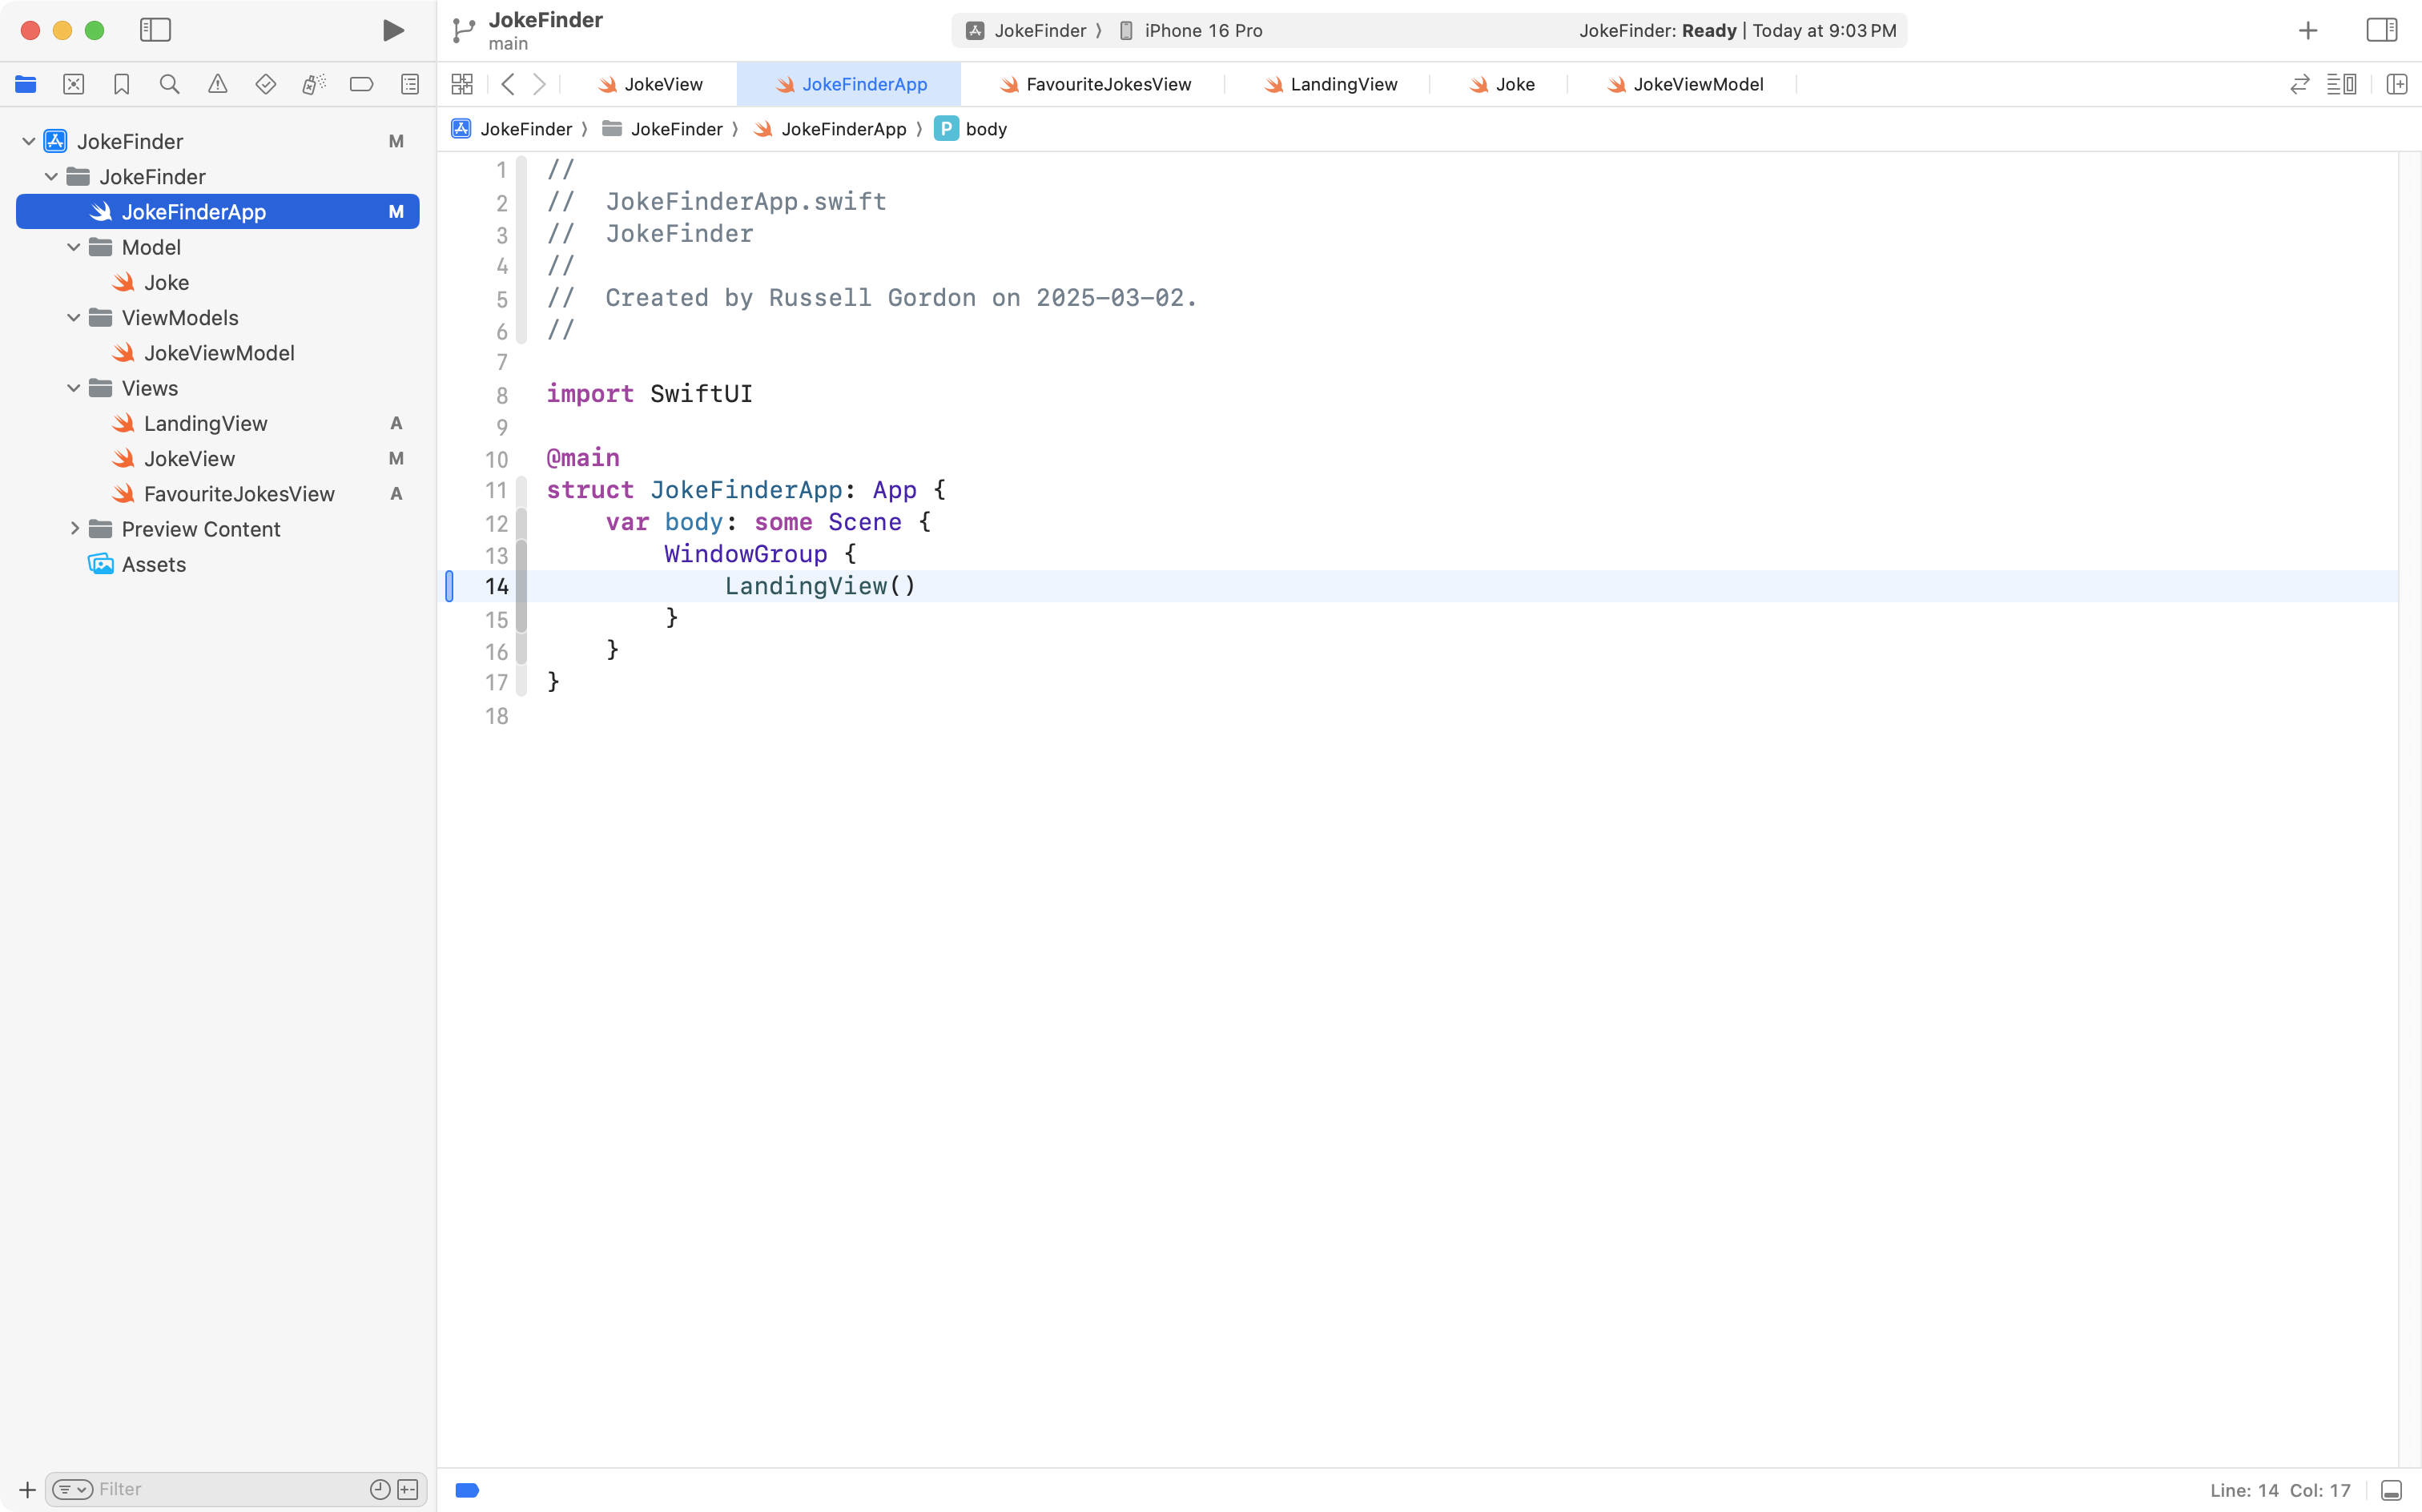Image resolution: width=2422 pixels, height=1512 pixels.
Task: Open the Find navigator magnifier icon
Action: point(169,85)
